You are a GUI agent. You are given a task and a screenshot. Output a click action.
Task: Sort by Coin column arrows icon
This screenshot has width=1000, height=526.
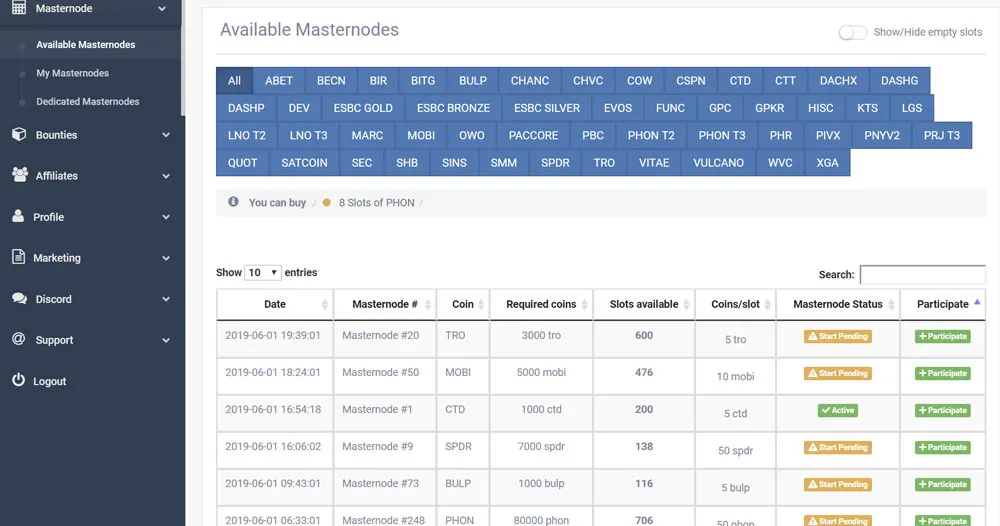point(481,305)
